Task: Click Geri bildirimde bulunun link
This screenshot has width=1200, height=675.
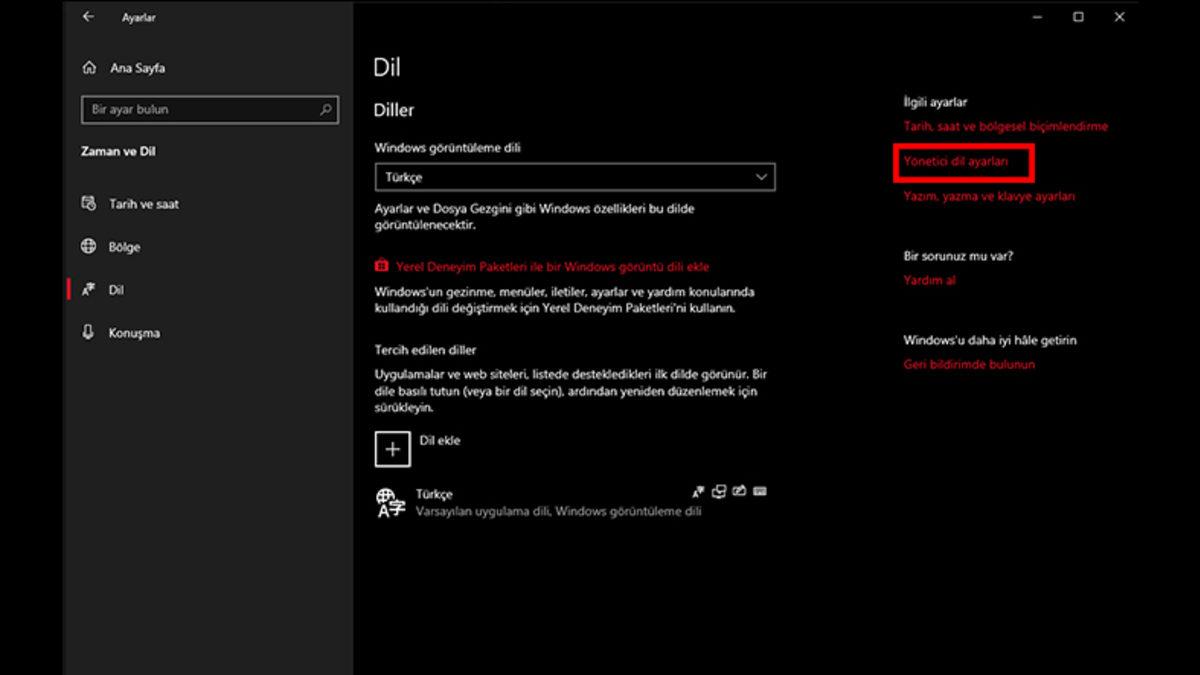Action: tap(968, 364)
